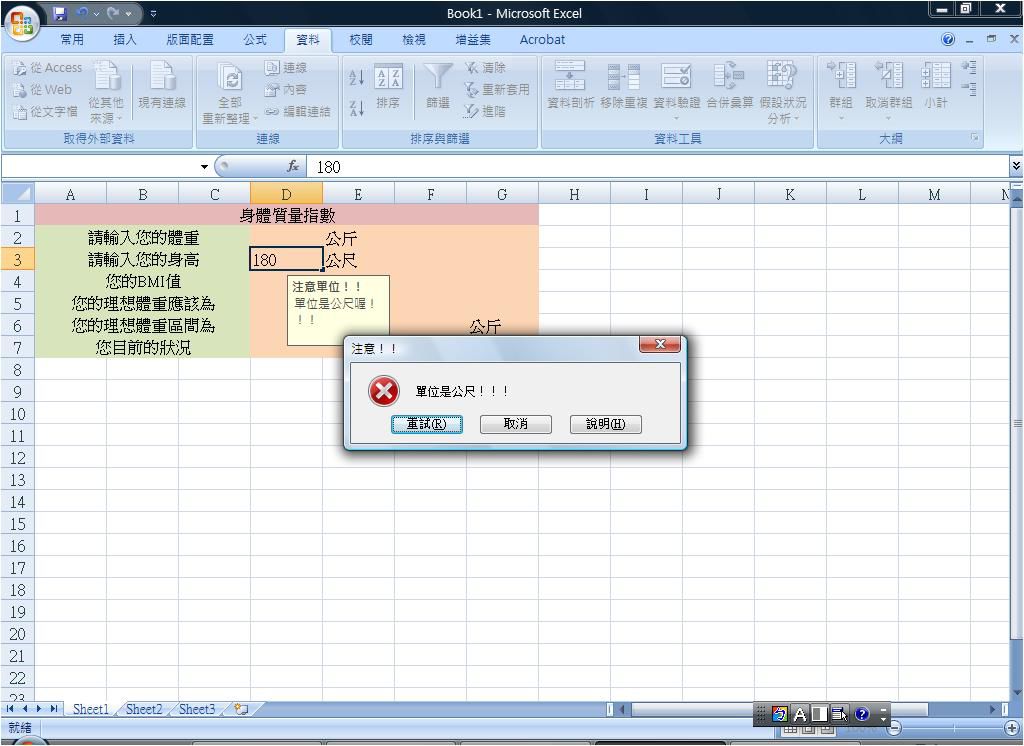Click 合併彙算 consolidate
Viewport: 1024px width, 746px height.
click(729, 84)
